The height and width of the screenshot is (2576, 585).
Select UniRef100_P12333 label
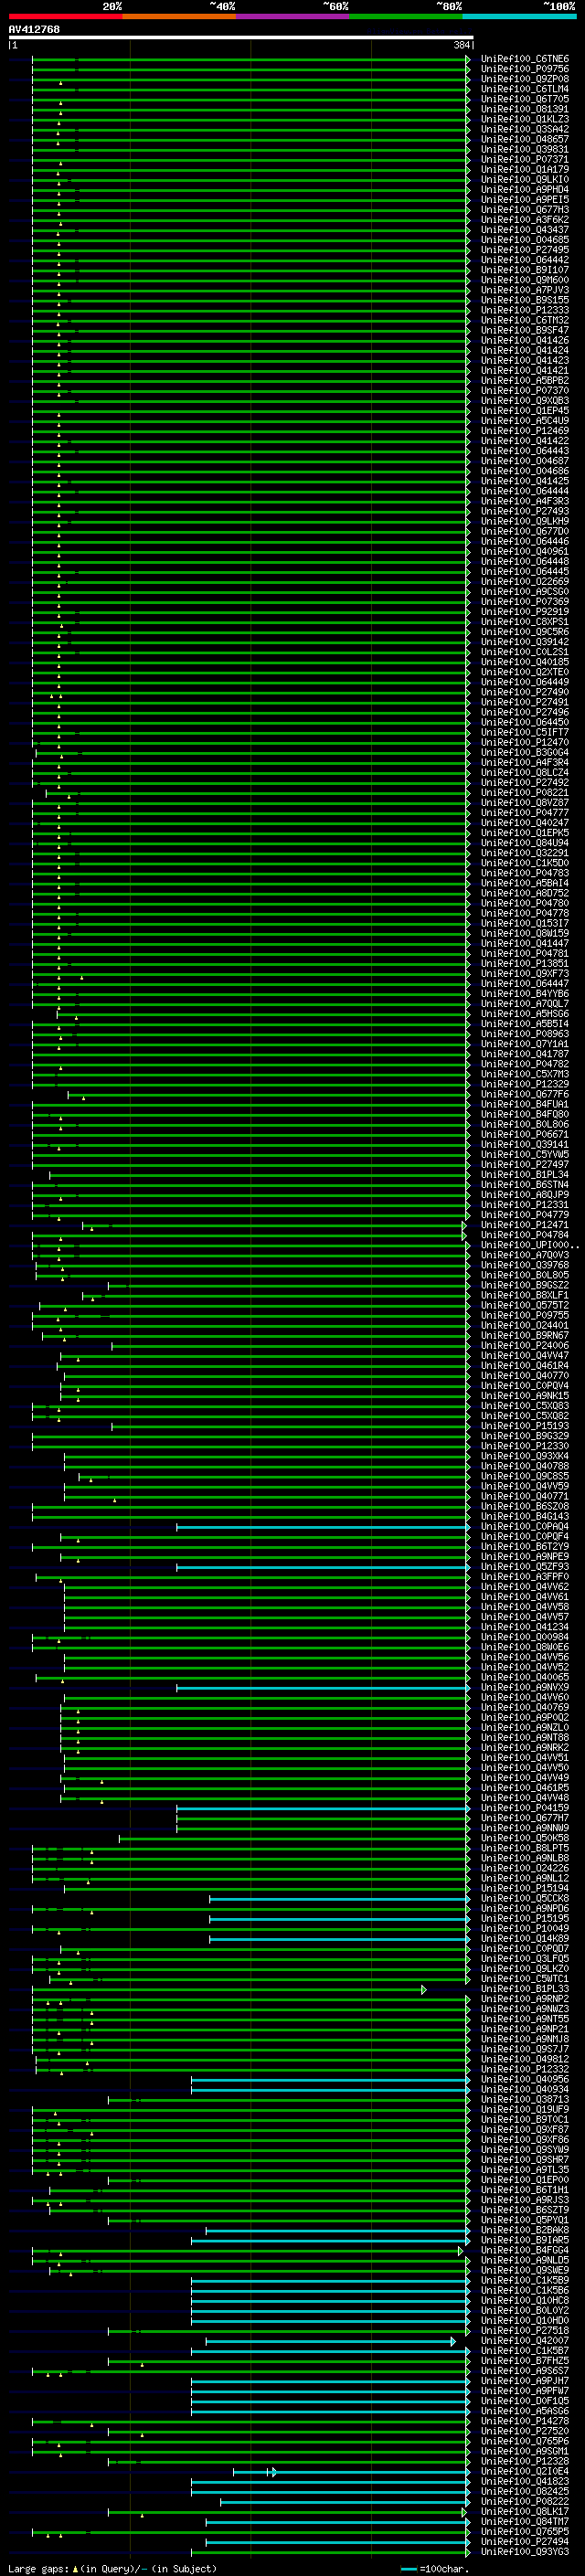tap(525, 310)
